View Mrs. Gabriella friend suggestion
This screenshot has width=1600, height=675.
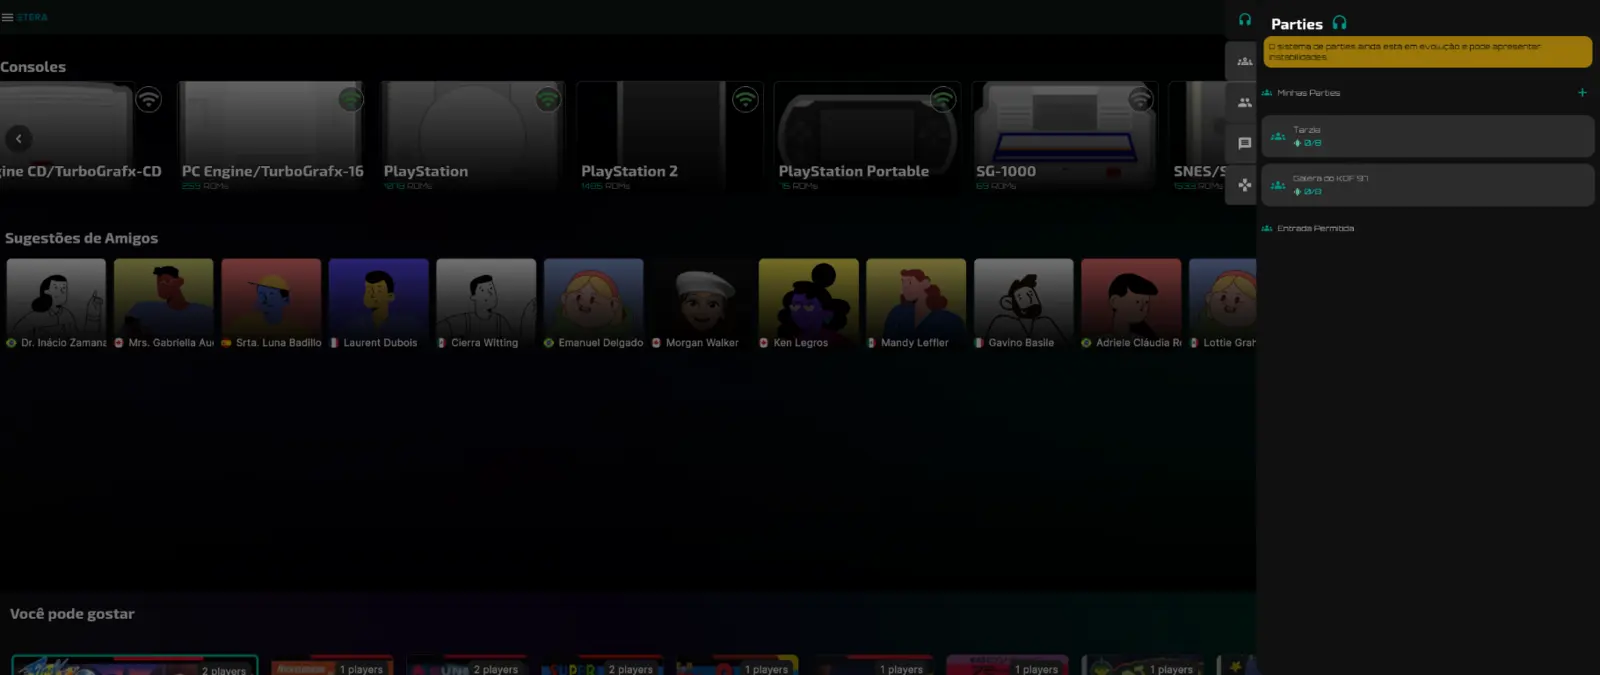(x=164, y=305)
